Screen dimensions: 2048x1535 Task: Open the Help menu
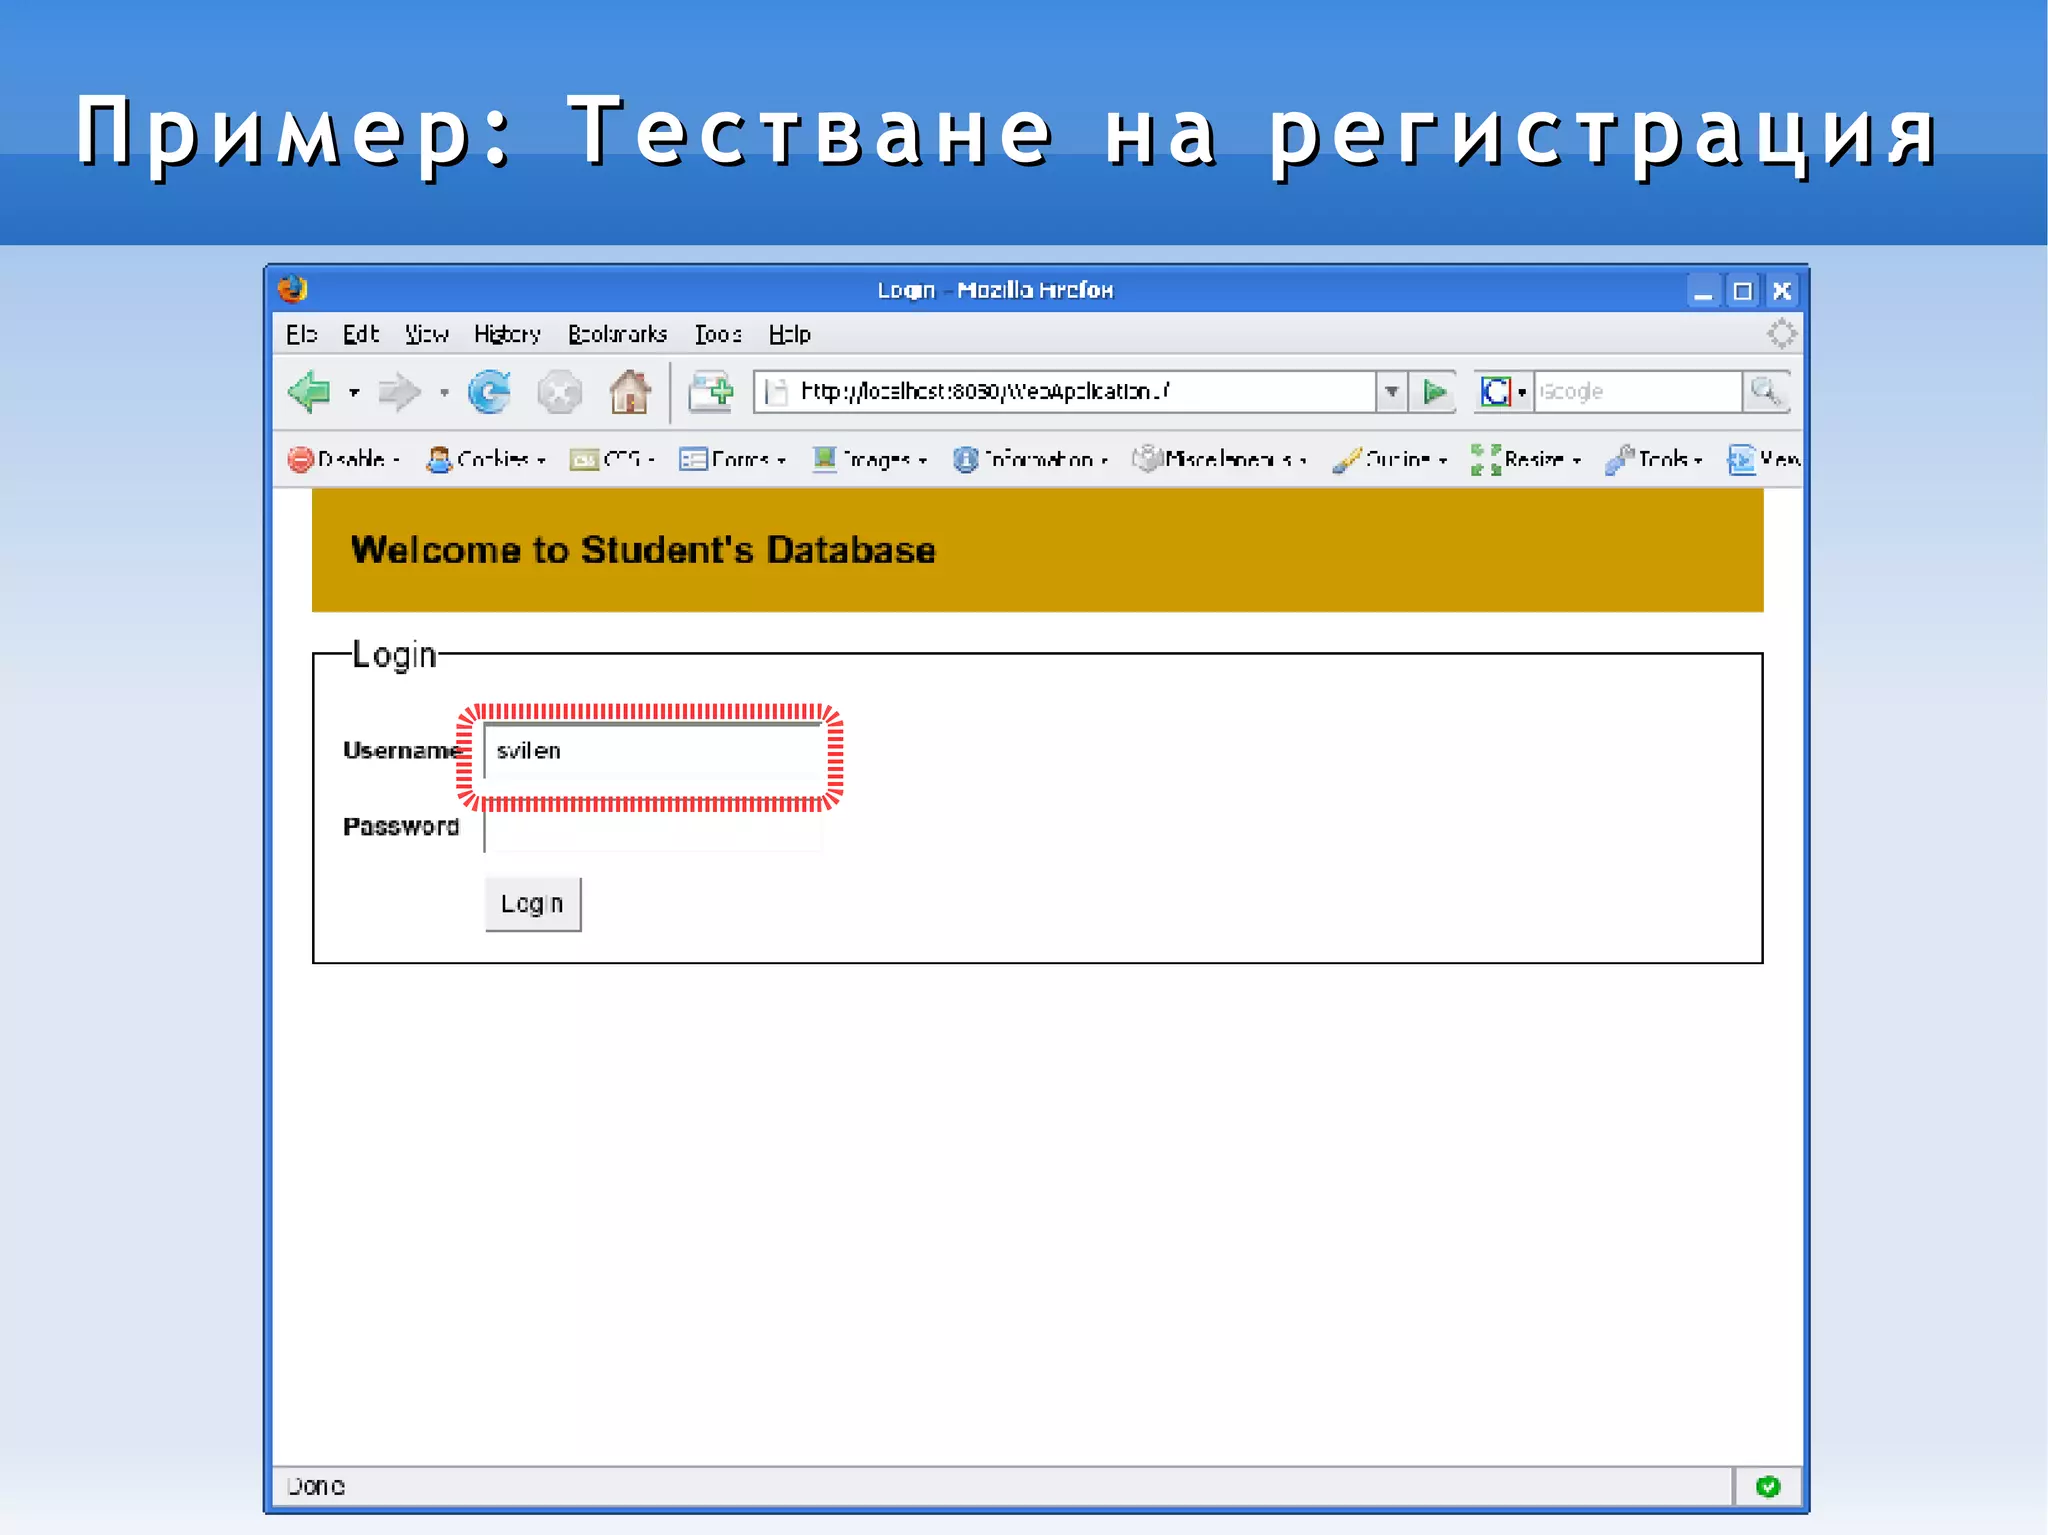tap(789, 334)
